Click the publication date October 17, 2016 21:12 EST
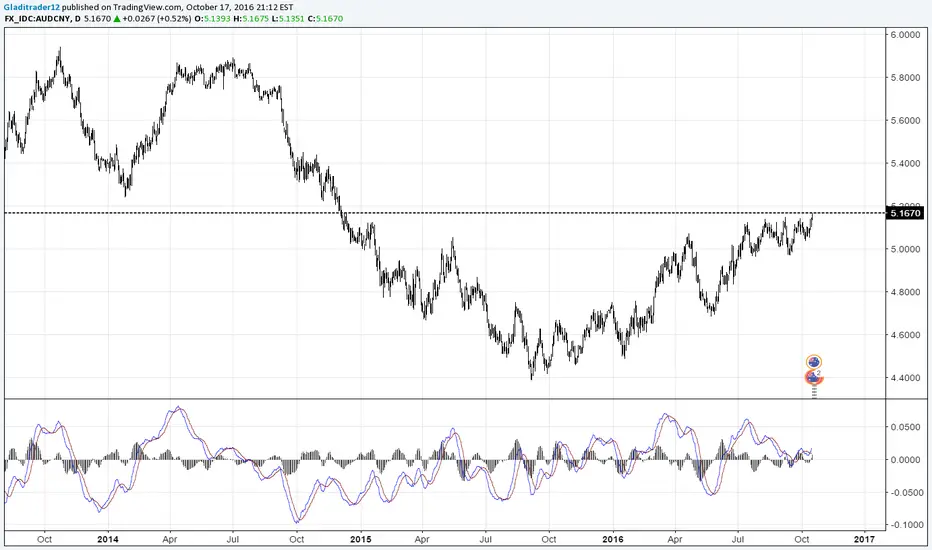 pos(240,7)
